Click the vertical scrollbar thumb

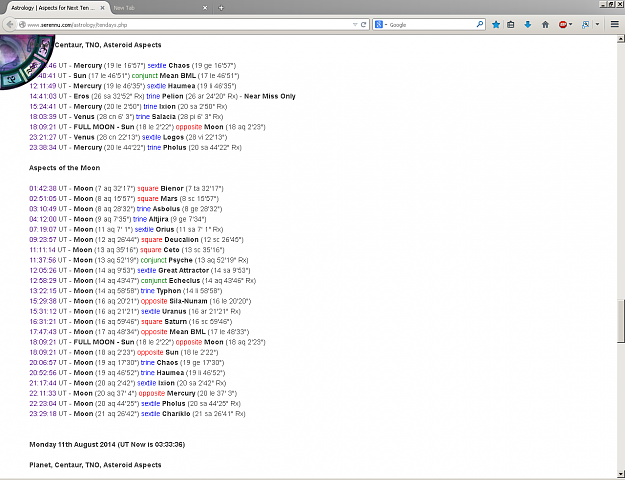pos(621,321)
